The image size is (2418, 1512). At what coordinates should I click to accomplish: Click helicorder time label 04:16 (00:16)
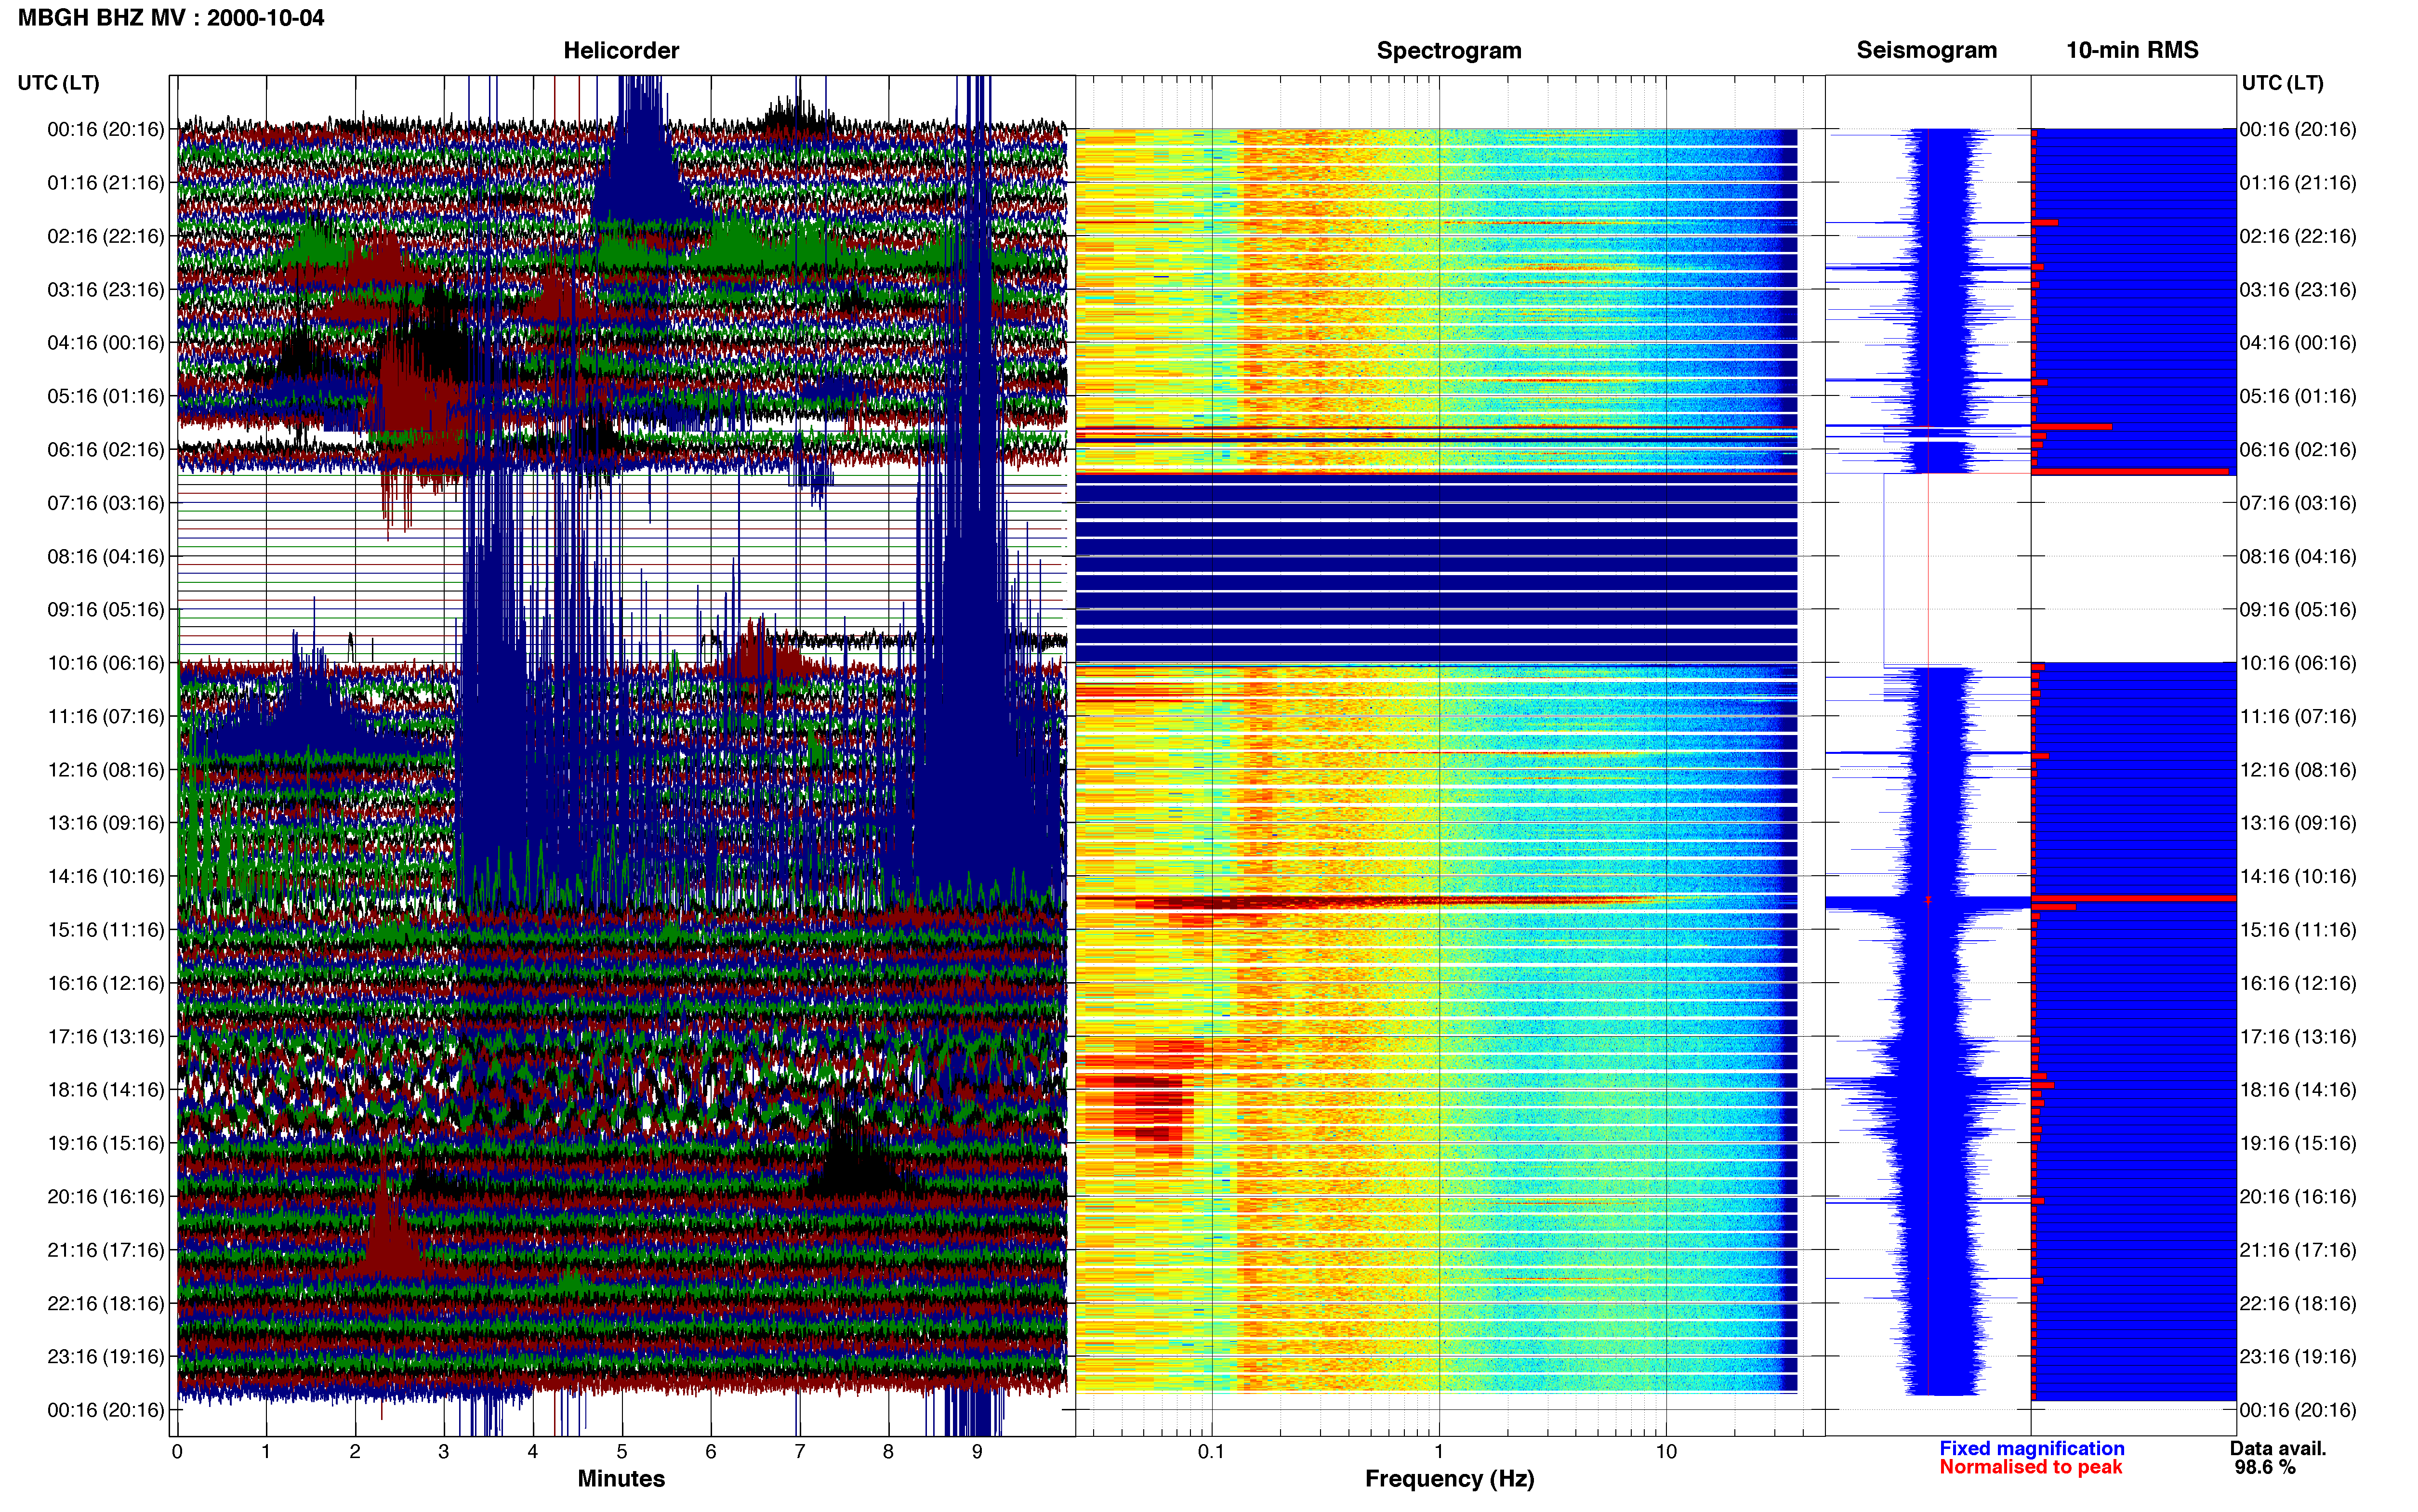pyautogui.click(x=106, y=343)
